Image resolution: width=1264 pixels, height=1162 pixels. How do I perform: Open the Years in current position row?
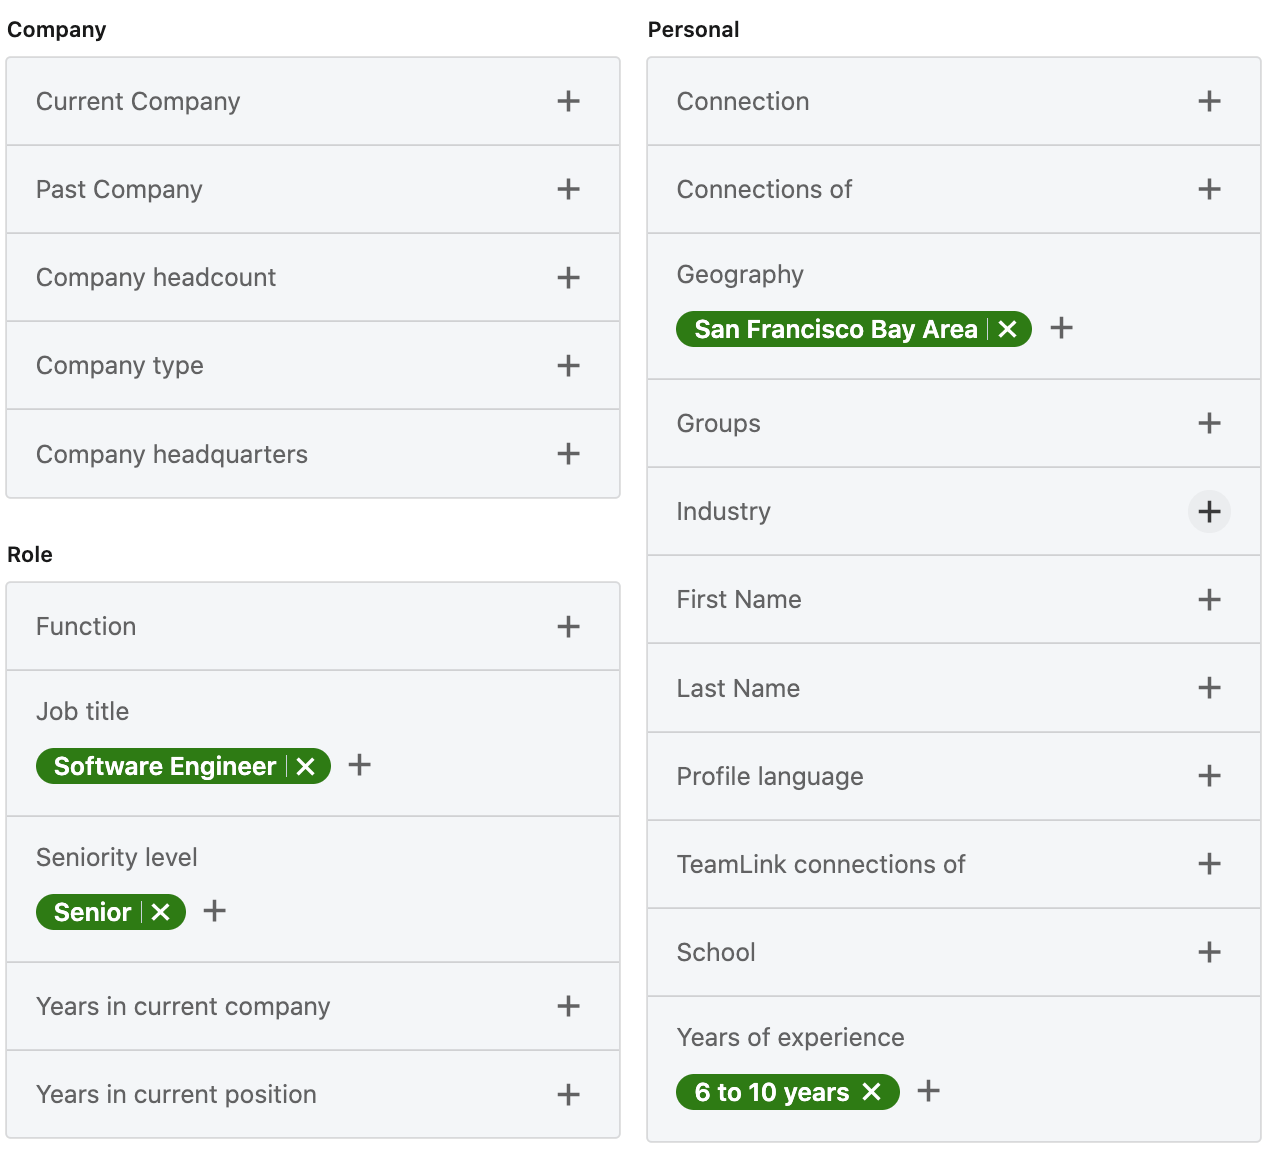click(x=312, y=1094)
